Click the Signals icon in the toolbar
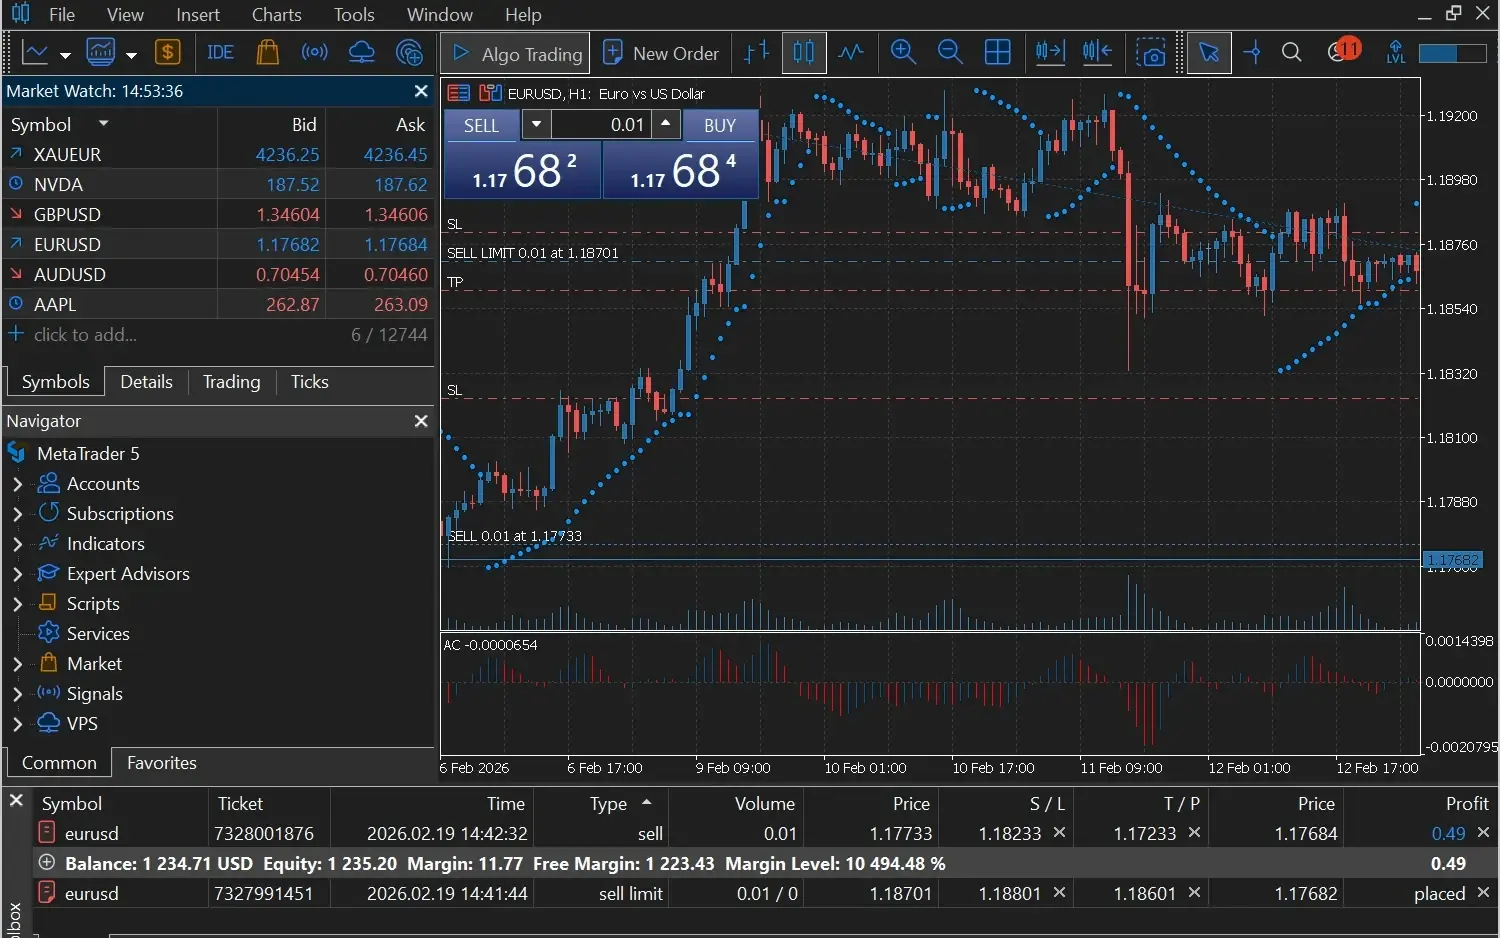 314,53
